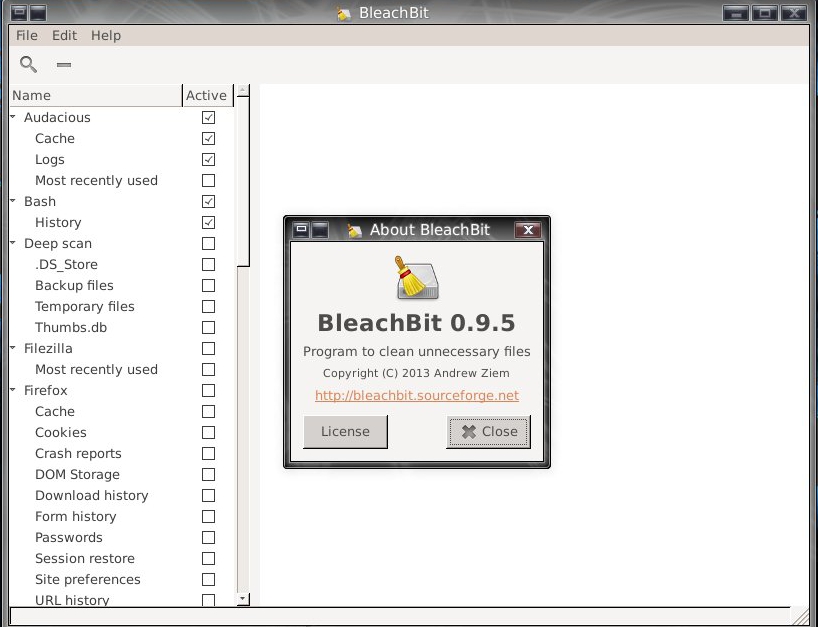Collapse the Audacious tree group

pos(14,117)
